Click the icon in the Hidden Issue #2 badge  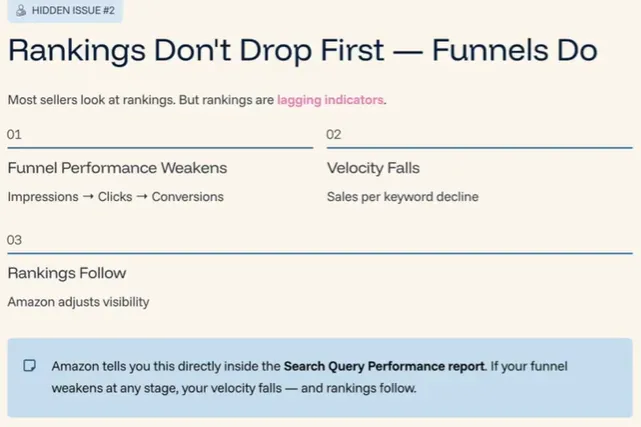tap(22, 11)
